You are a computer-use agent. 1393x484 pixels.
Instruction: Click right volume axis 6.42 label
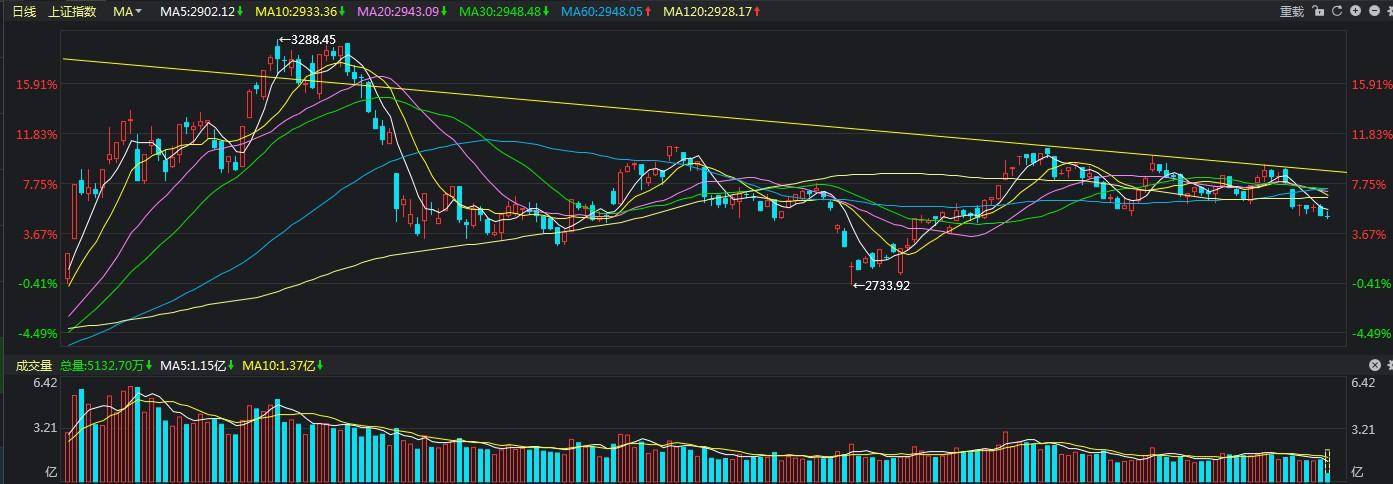point(1362,383)
